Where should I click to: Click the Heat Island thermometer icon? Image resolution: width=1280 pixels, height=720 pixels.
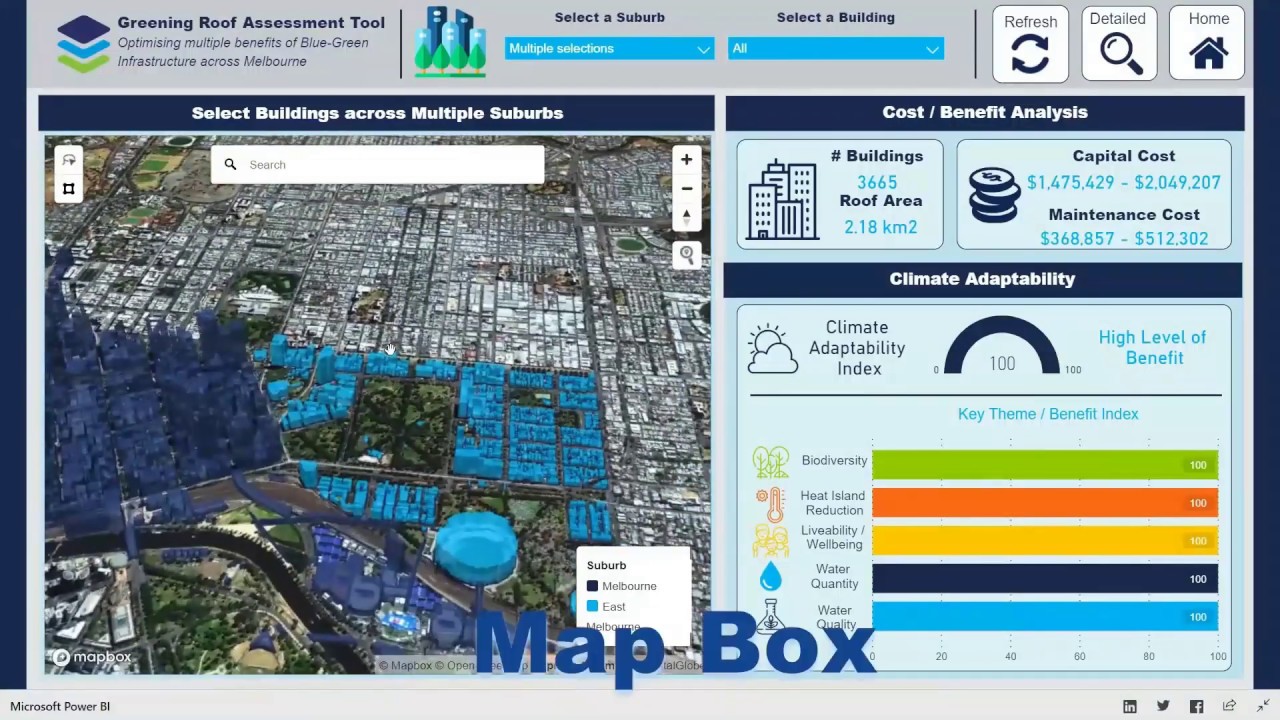(x=771, y=504)
